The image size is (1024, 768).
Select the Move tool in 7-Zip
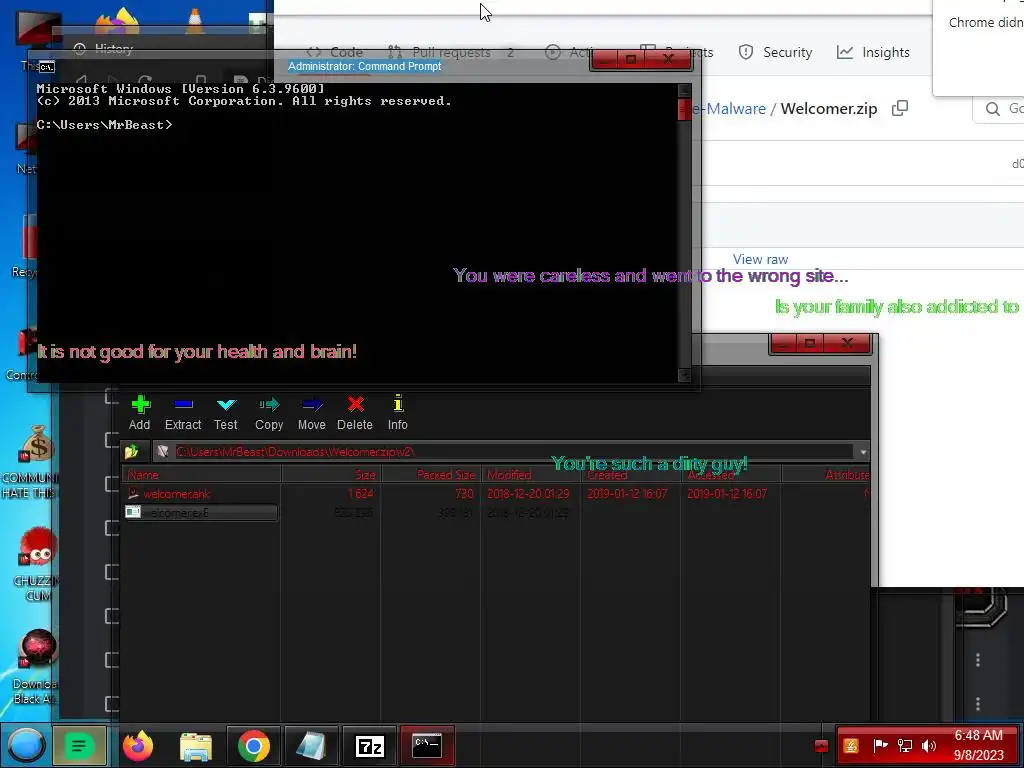(312, 413)
